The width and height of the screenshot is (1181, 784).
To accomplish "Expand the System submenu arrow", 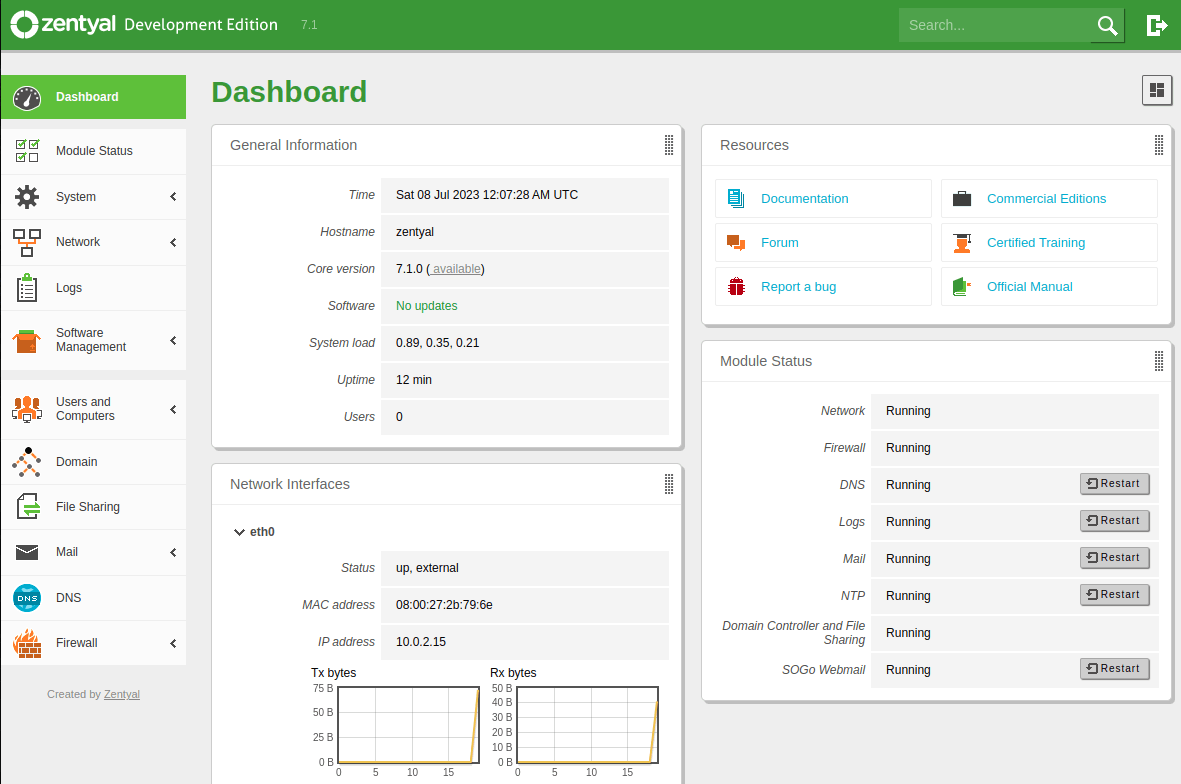I will click(x=172, y=197).
